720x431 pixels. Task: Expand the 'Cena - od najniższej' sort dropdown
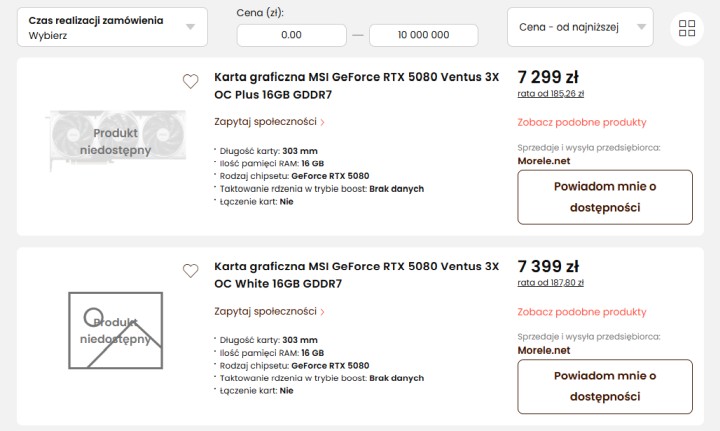coord(581,27)
